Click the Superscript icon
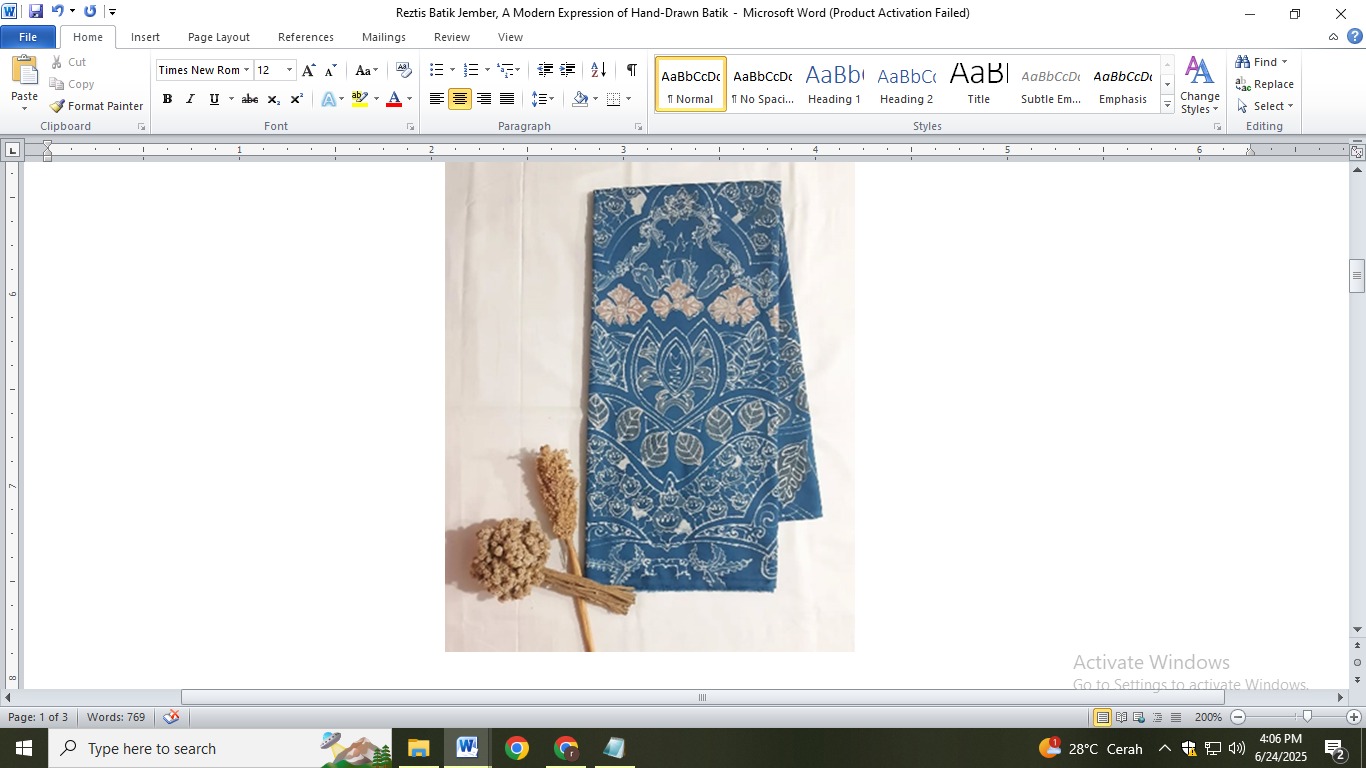 [x=297, y=99]
